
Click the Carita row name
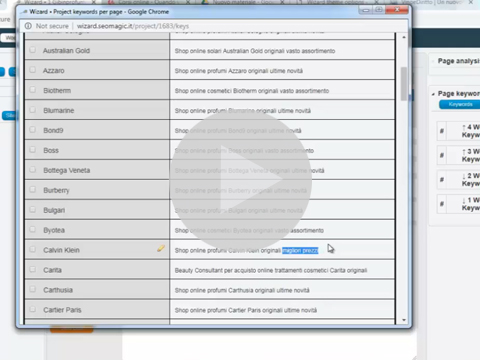tap(52, 270)
